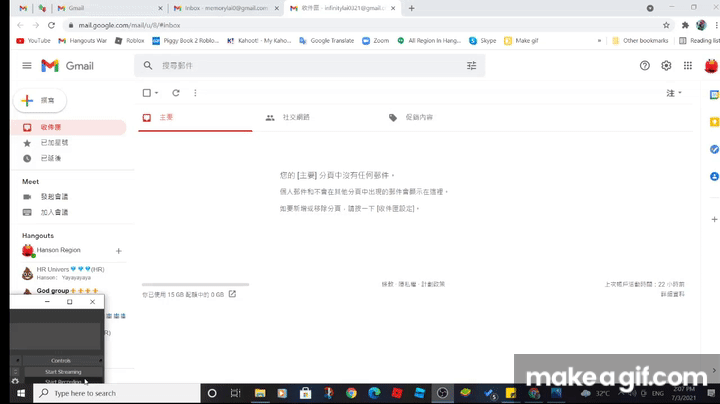The width and height of the screenshot is (720, 404).
Task: Click the Compose button
Action: point(38,101)
